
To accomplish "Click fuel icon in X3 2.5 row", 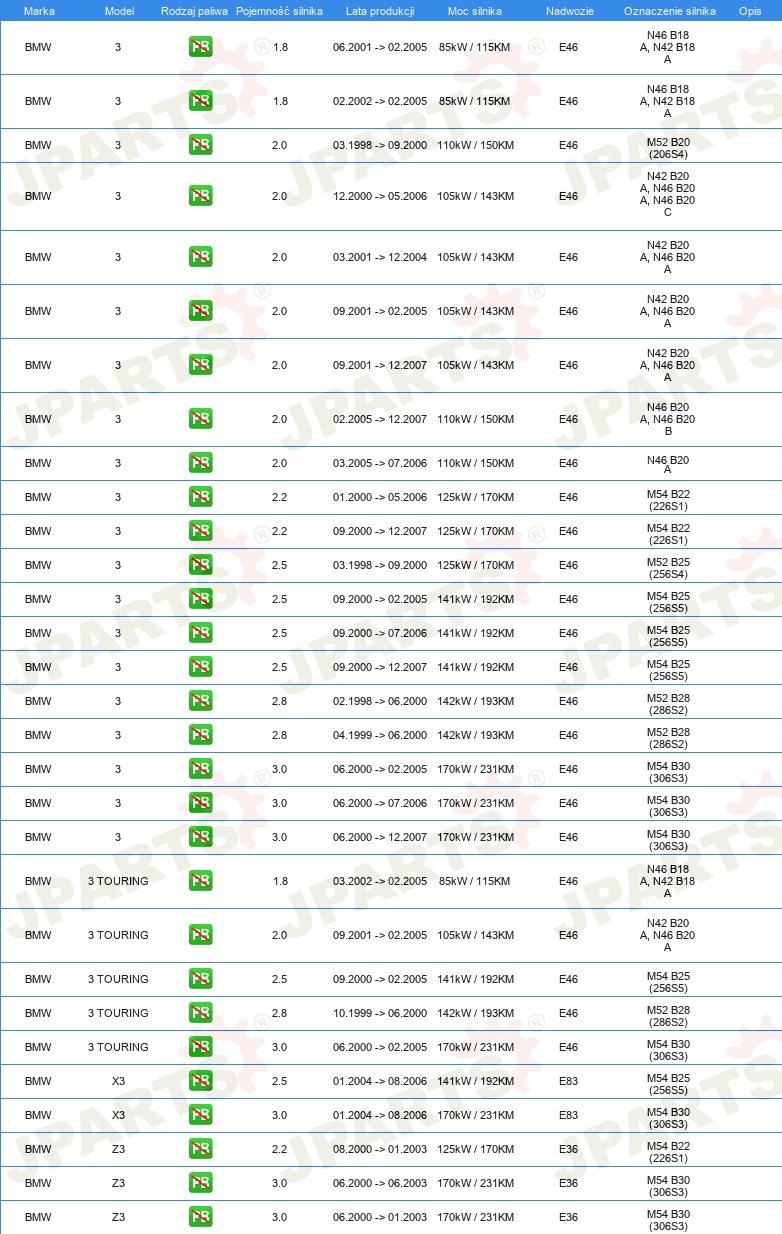I will point(201,1081).
